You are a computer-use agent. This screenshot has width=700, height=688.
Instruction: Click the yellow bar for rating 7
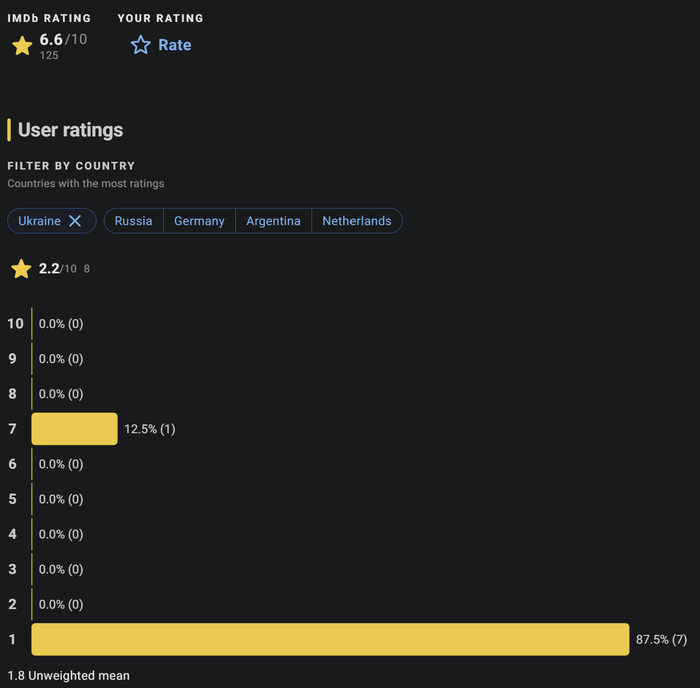click(75, 429)
